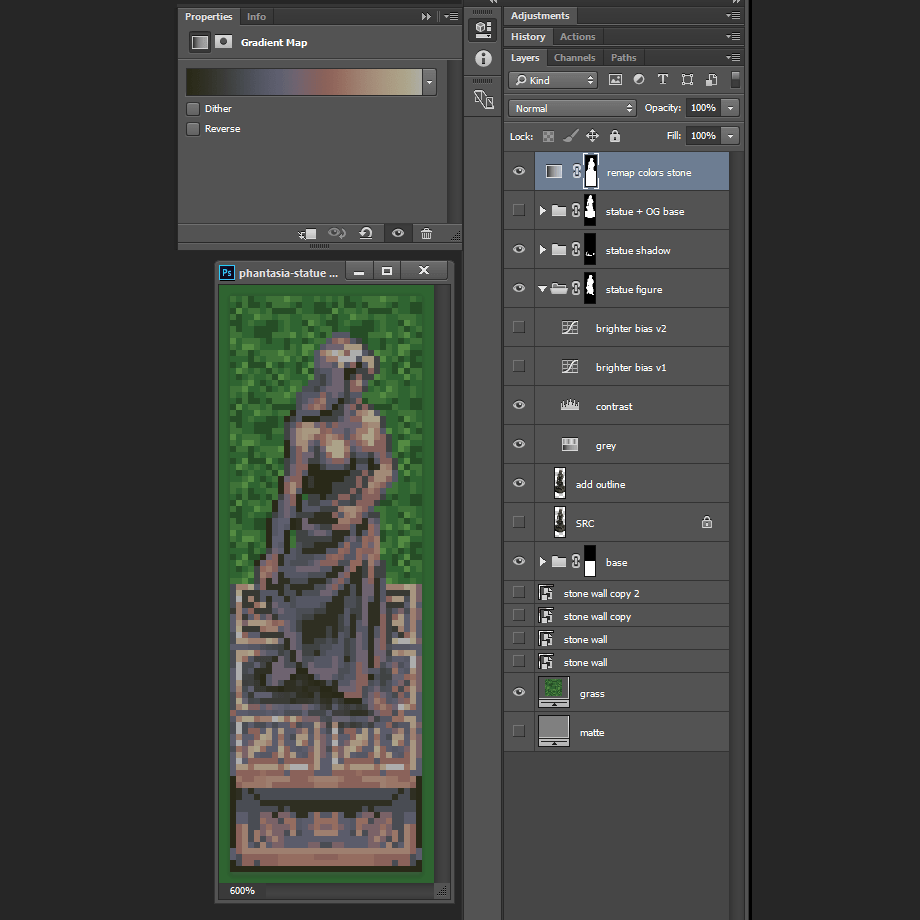This screenshot has height=920, width=920.
Task: Open the Normal blend mode dropdown
Action: [x=572, y=108]
